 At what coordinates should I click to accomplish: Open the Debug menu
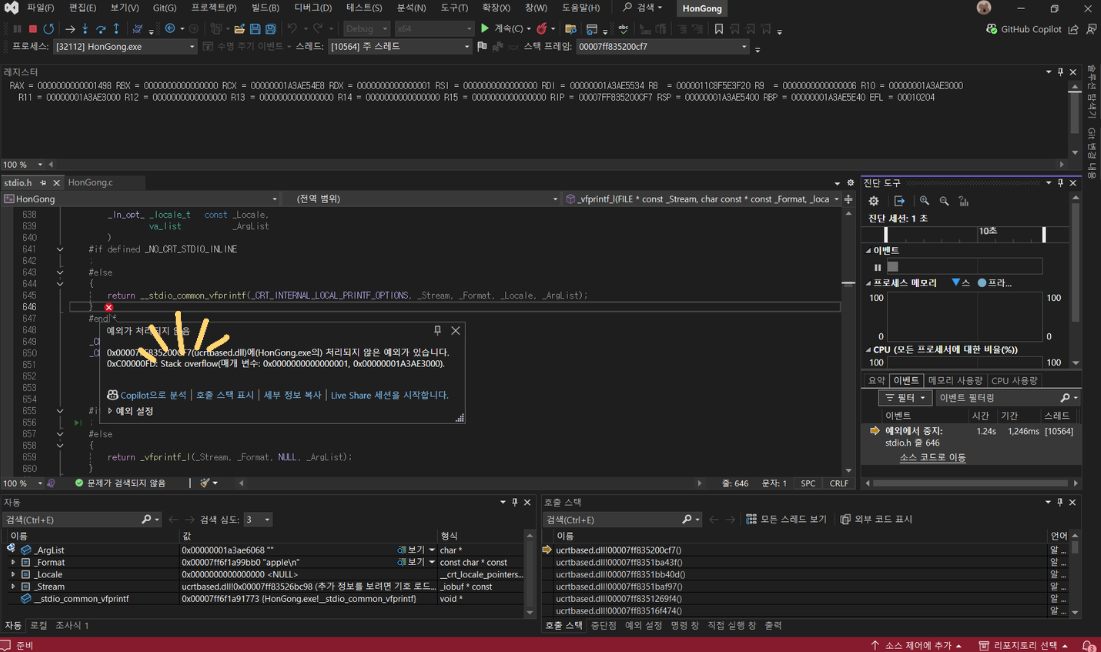coord(313,8)
